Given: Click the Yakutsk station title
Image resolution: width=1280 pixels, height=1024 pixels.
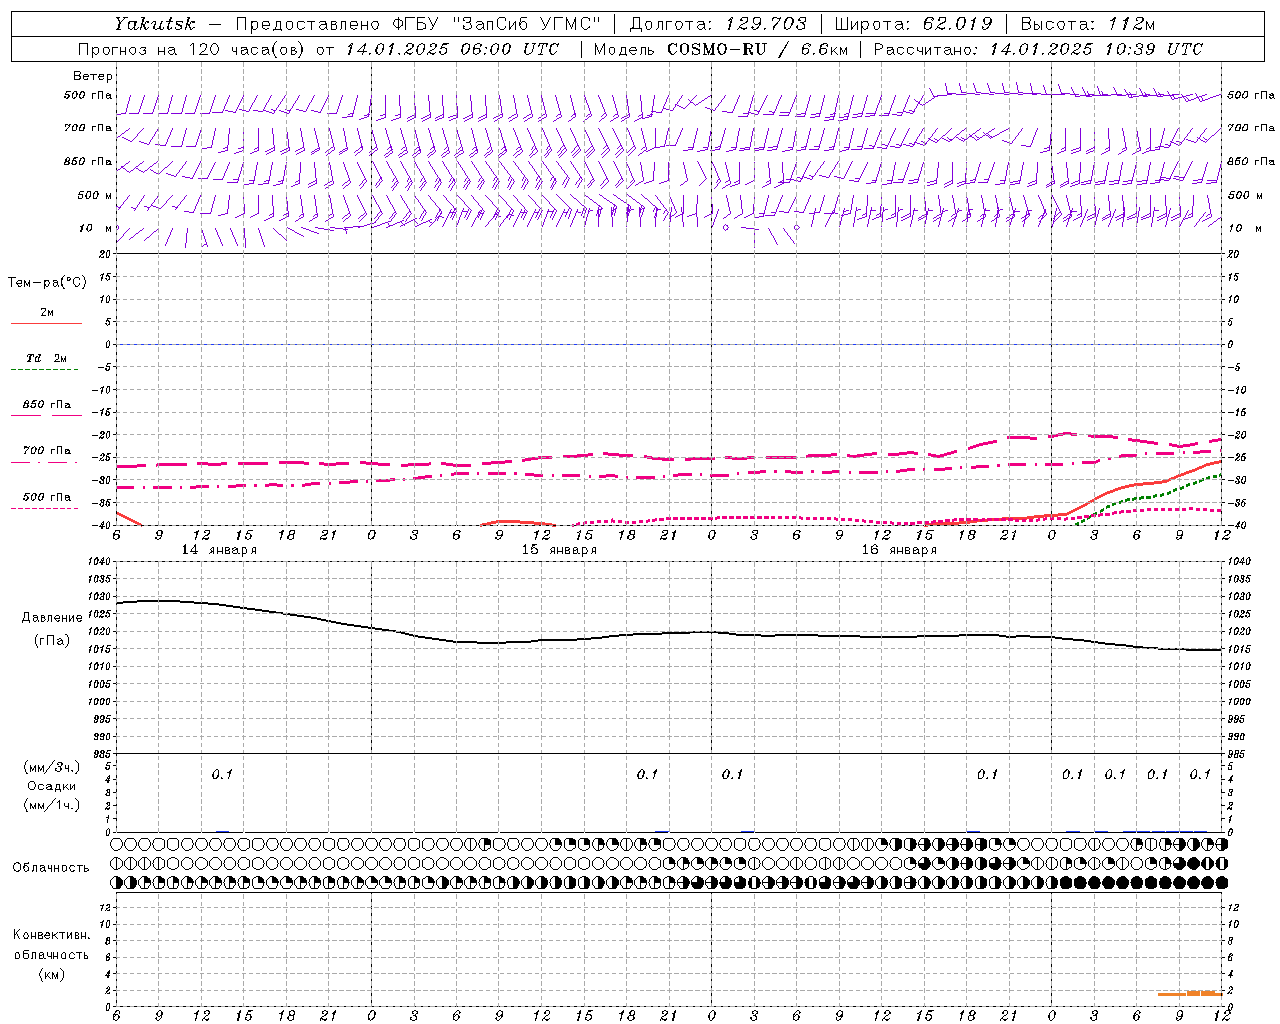Looking at the screenshot, I should click(x=155, y=24).
